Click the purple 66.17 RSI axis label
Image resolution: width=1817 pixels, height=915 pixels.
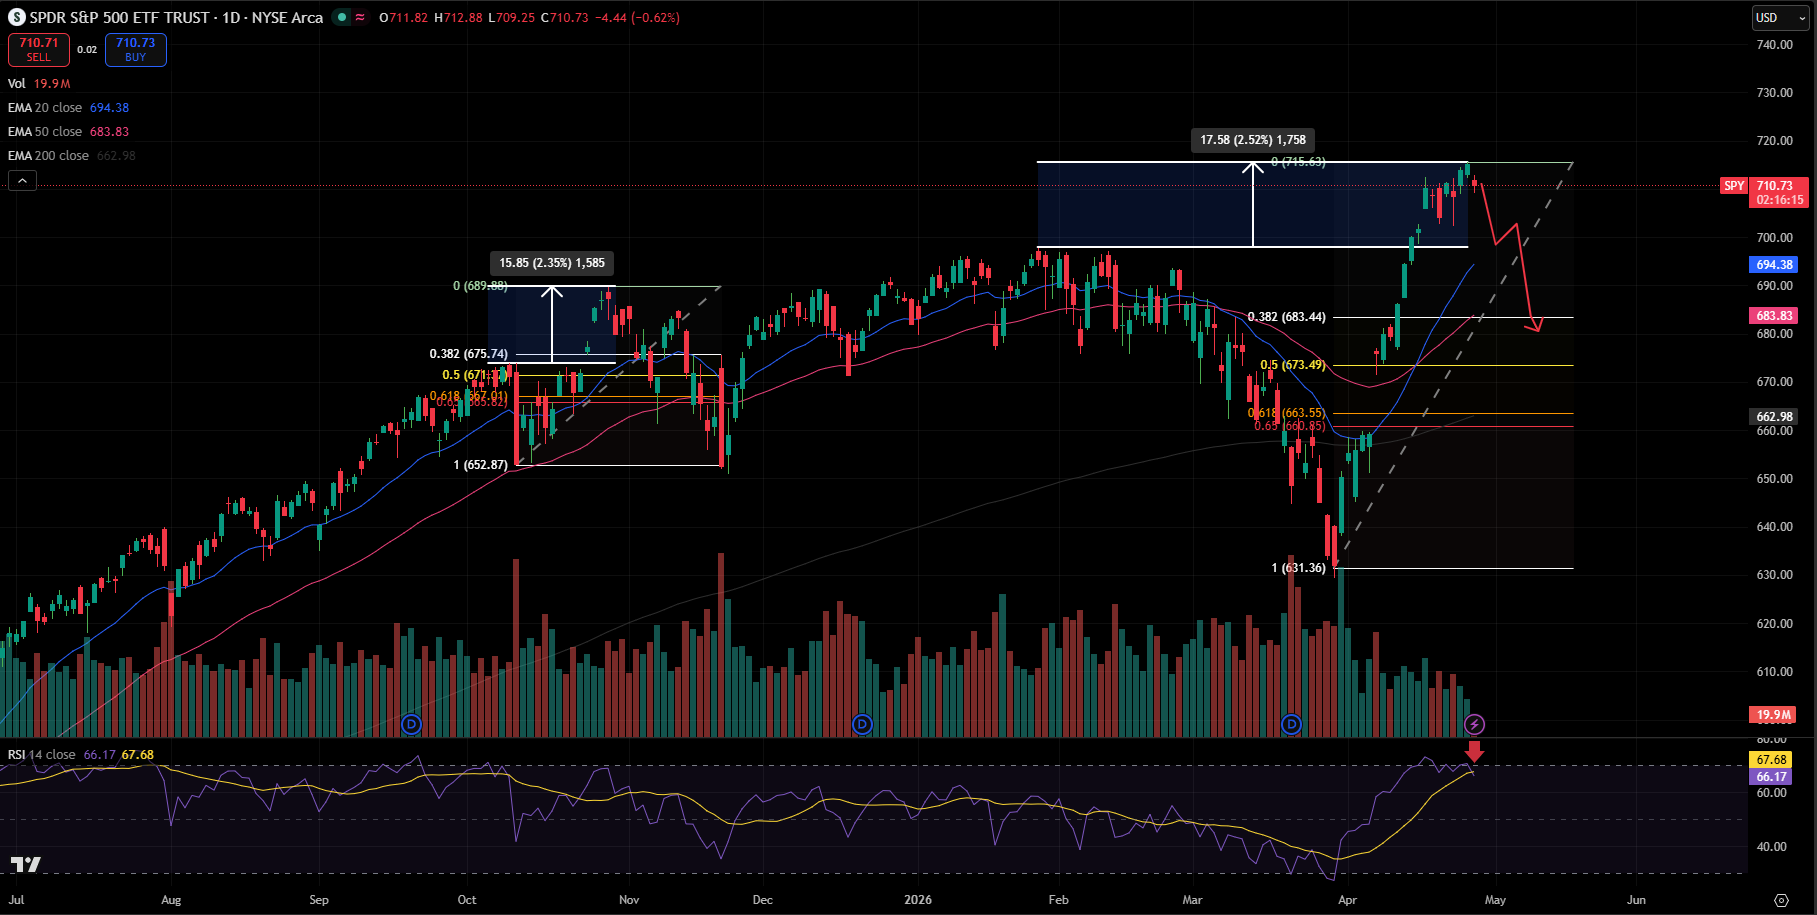[x=1771, y=777]
